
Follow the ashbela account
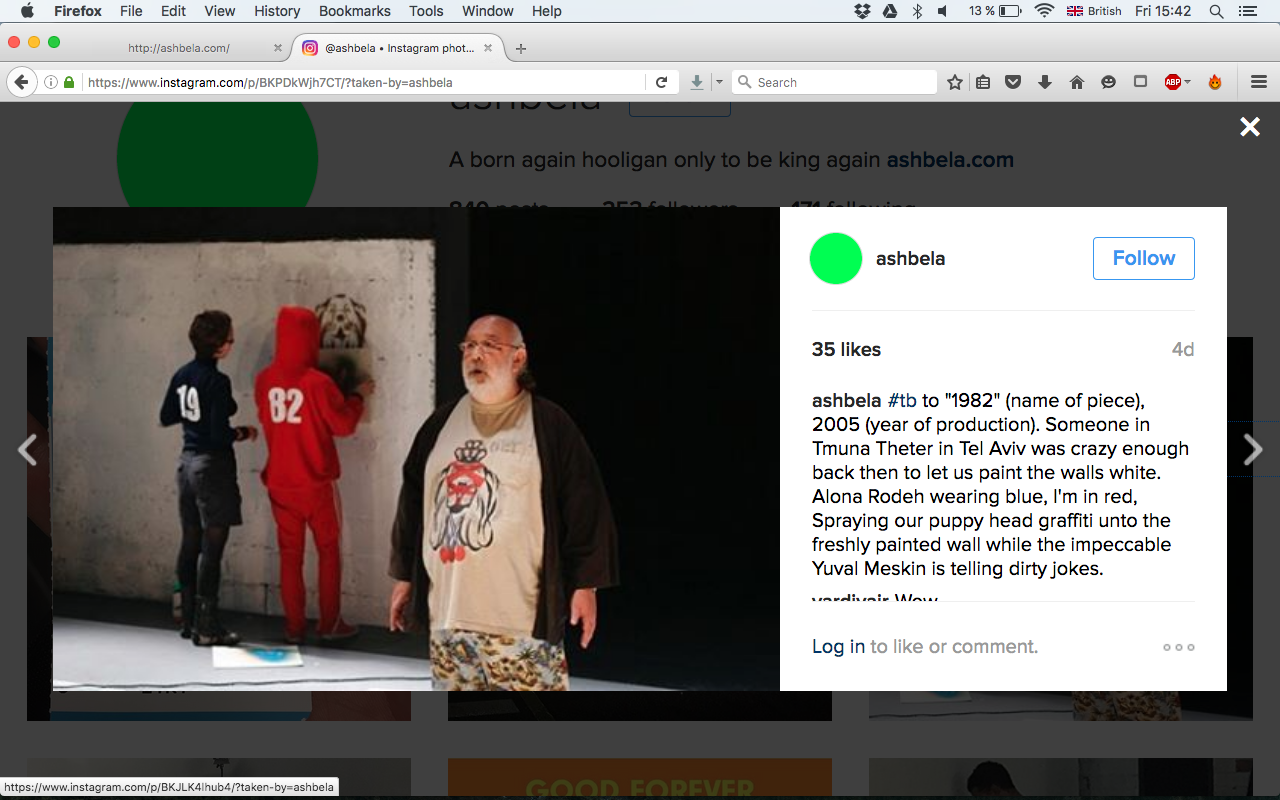coord(1144,258)
